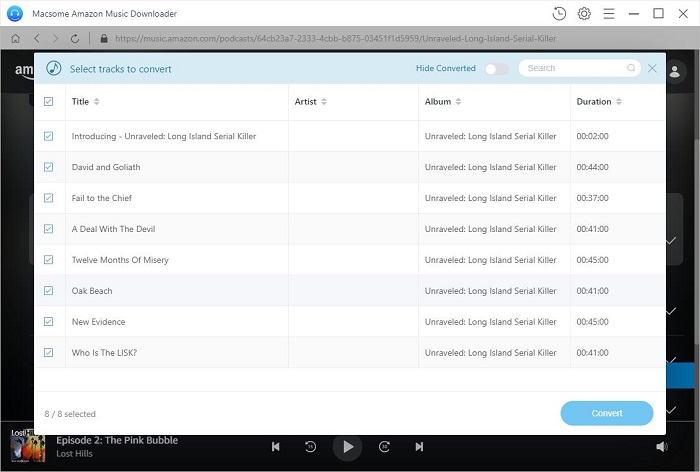Viewport: 700px width, 472px height.
Task: Click the Macsome app logo
Action: click(15, 13)
